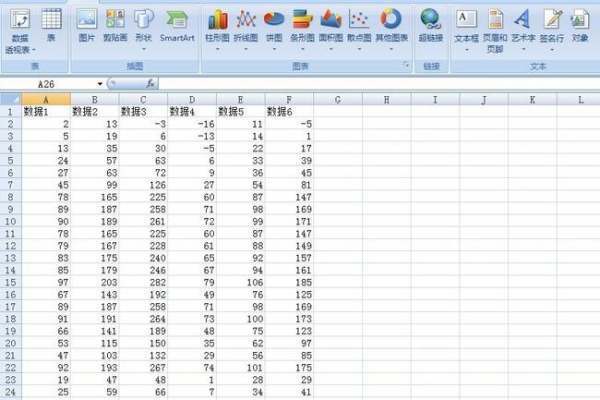Viewport: 600px width, 400px height.
Task: Insert a 条形图 bar chart
Action: (x=302, y=30)
